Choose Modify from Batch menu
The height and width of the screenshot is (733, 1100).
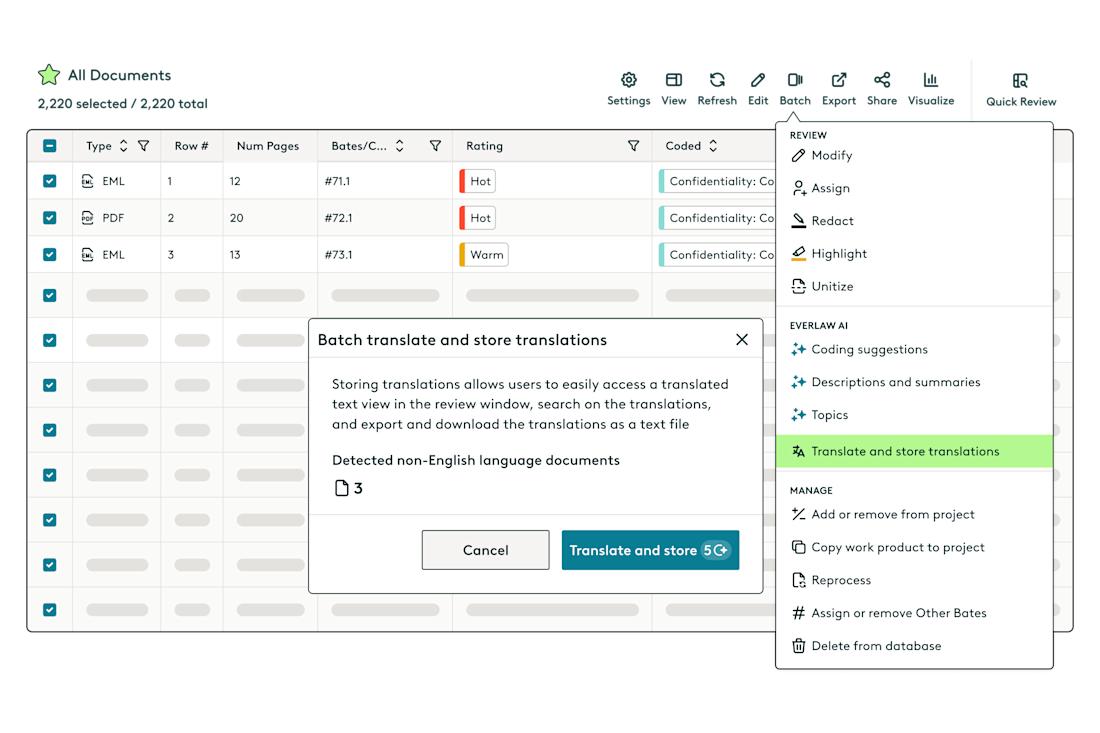tap(915, 155)
